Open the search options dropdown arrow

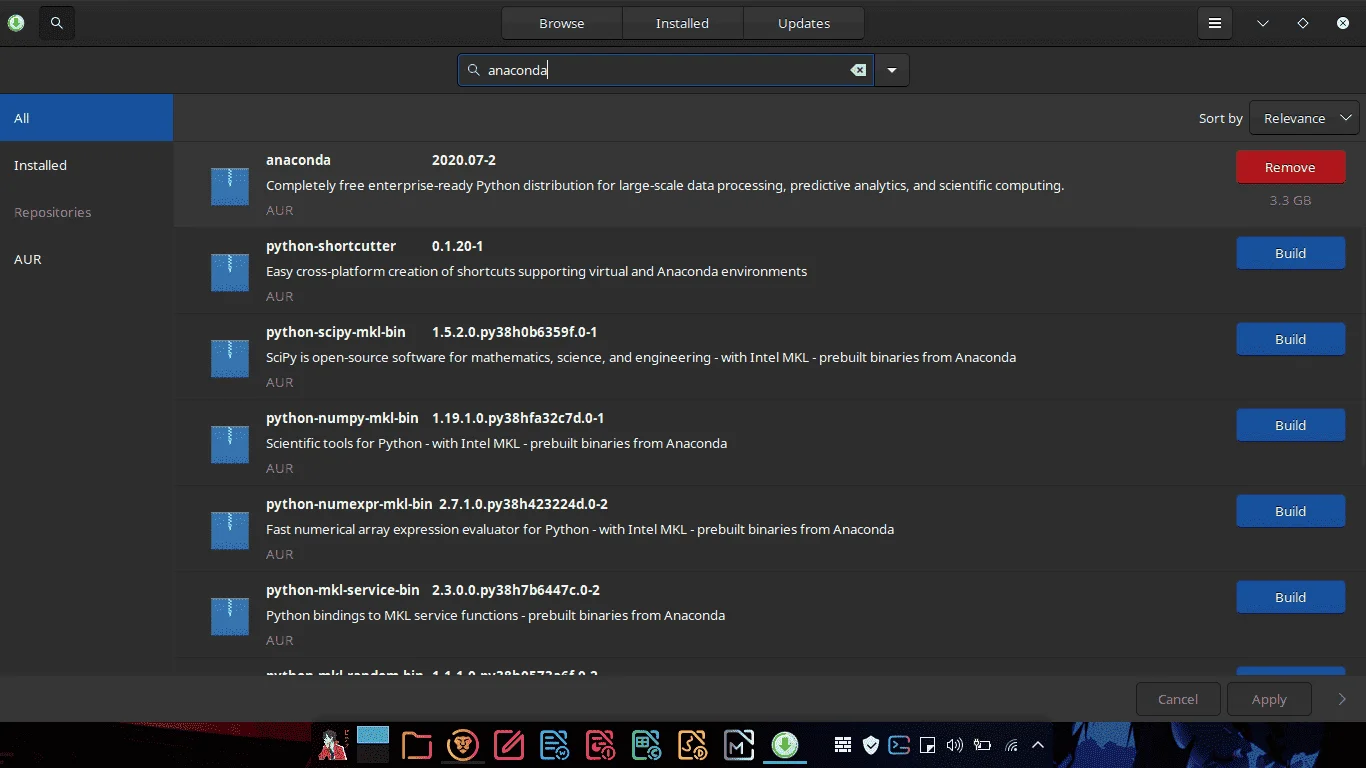[x=892, y=70]
